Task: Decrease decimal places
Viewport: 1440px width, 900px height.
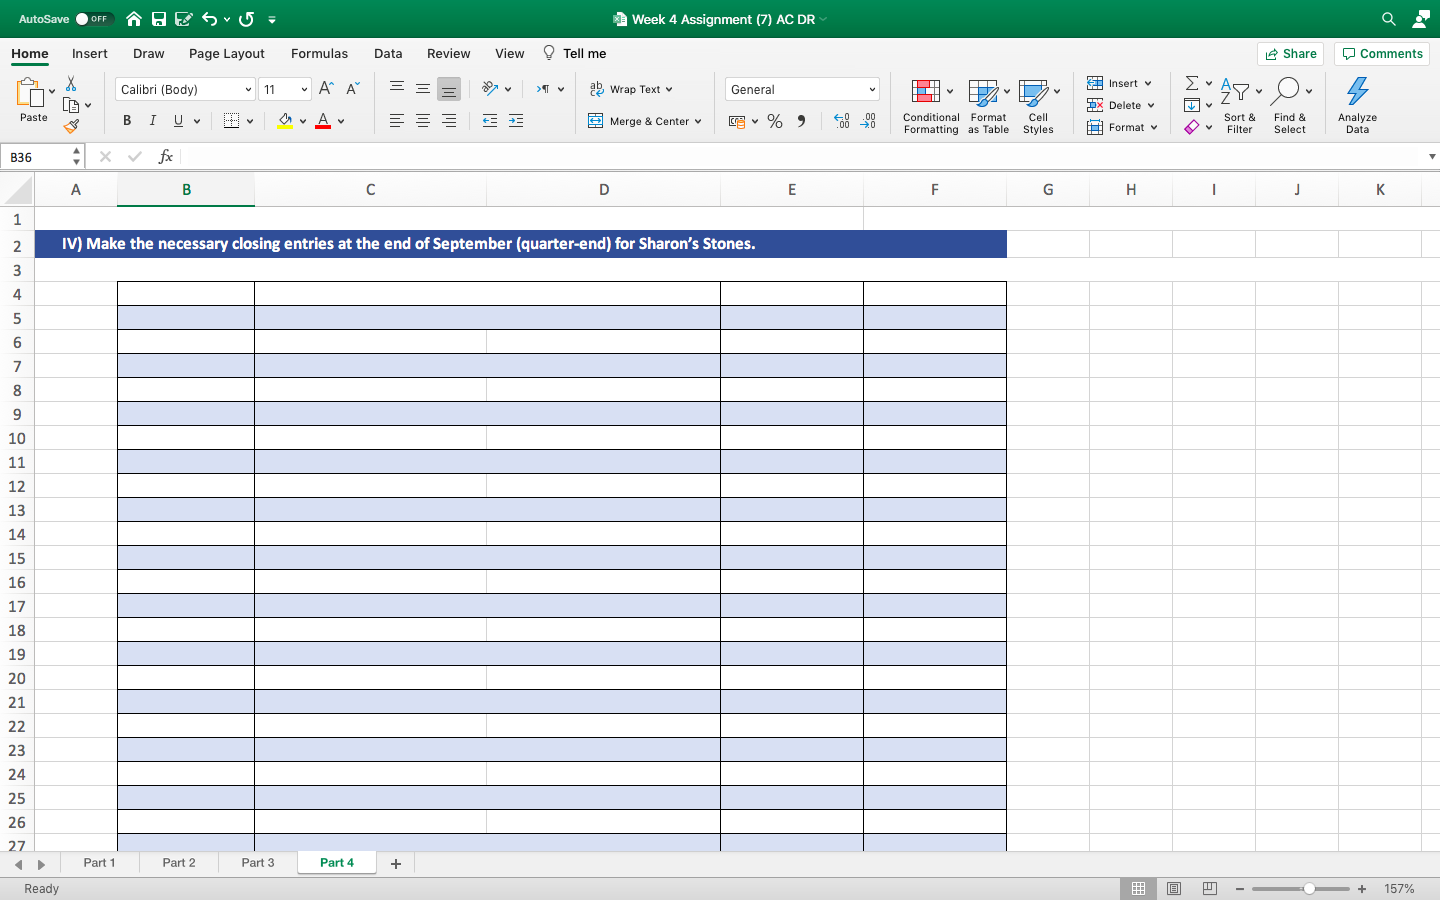Action: point(868,121)
